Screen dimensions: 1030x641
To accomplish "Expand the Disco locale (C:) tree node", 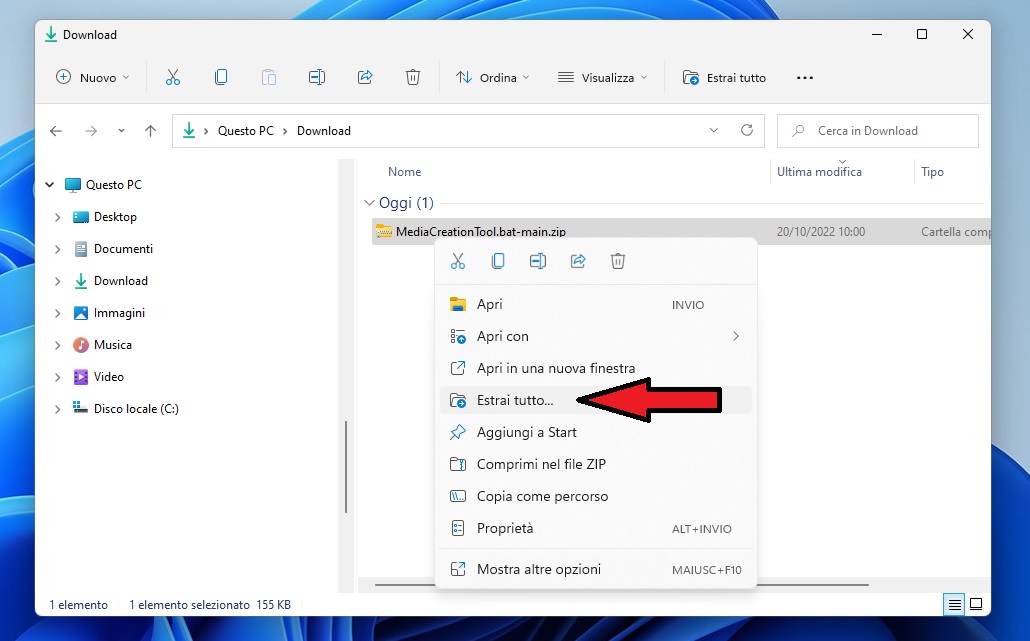I will (x=58, y=409).
